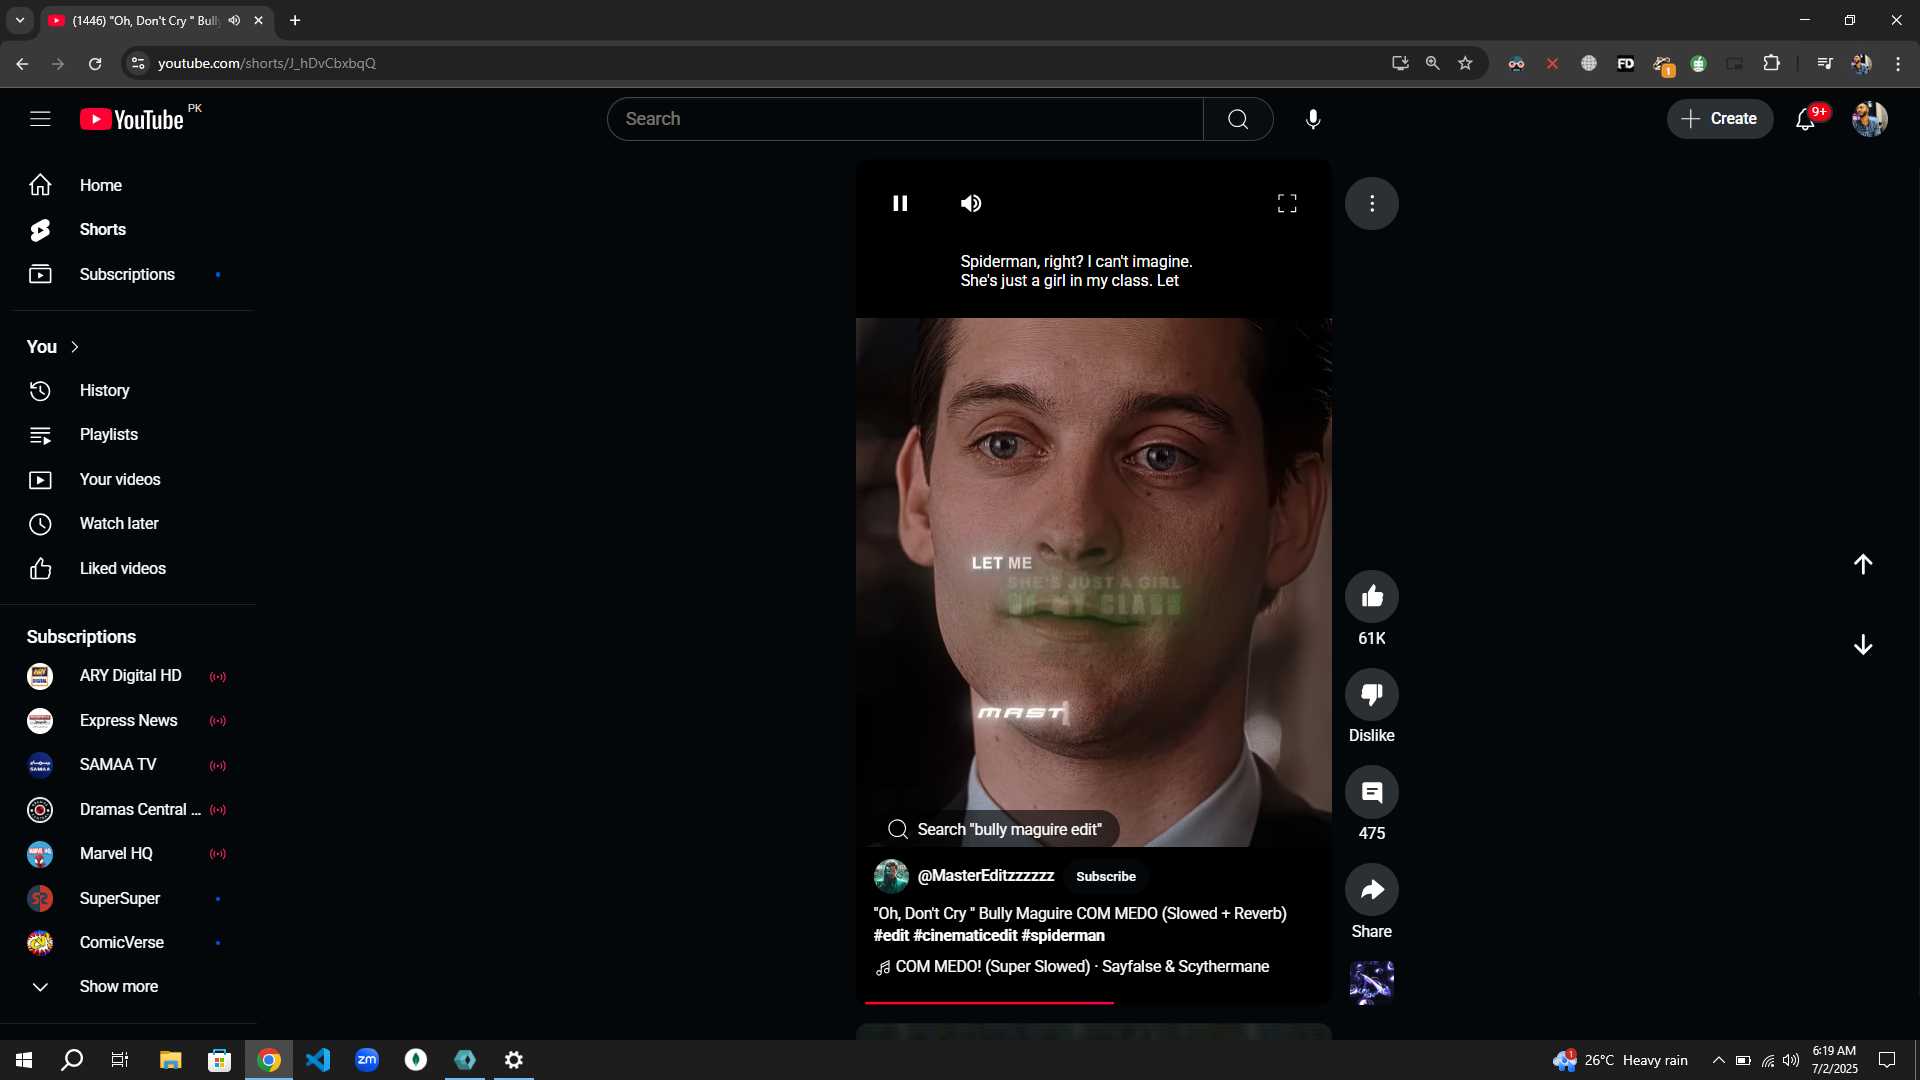Open the Chrome three-dot menu
The image size is (1920, 1080).
pyautogui.click(x=1898, y=63)
